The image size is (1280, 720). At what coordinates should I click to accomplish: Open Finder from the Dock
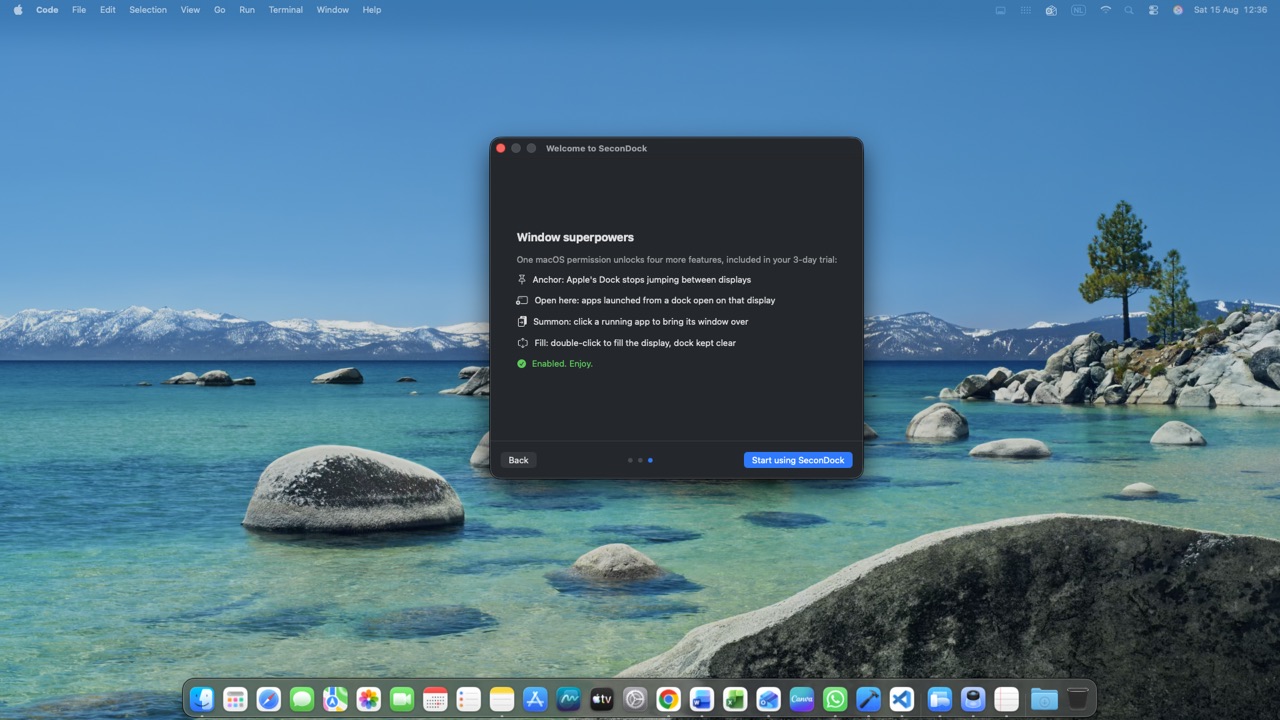[202, 699]
